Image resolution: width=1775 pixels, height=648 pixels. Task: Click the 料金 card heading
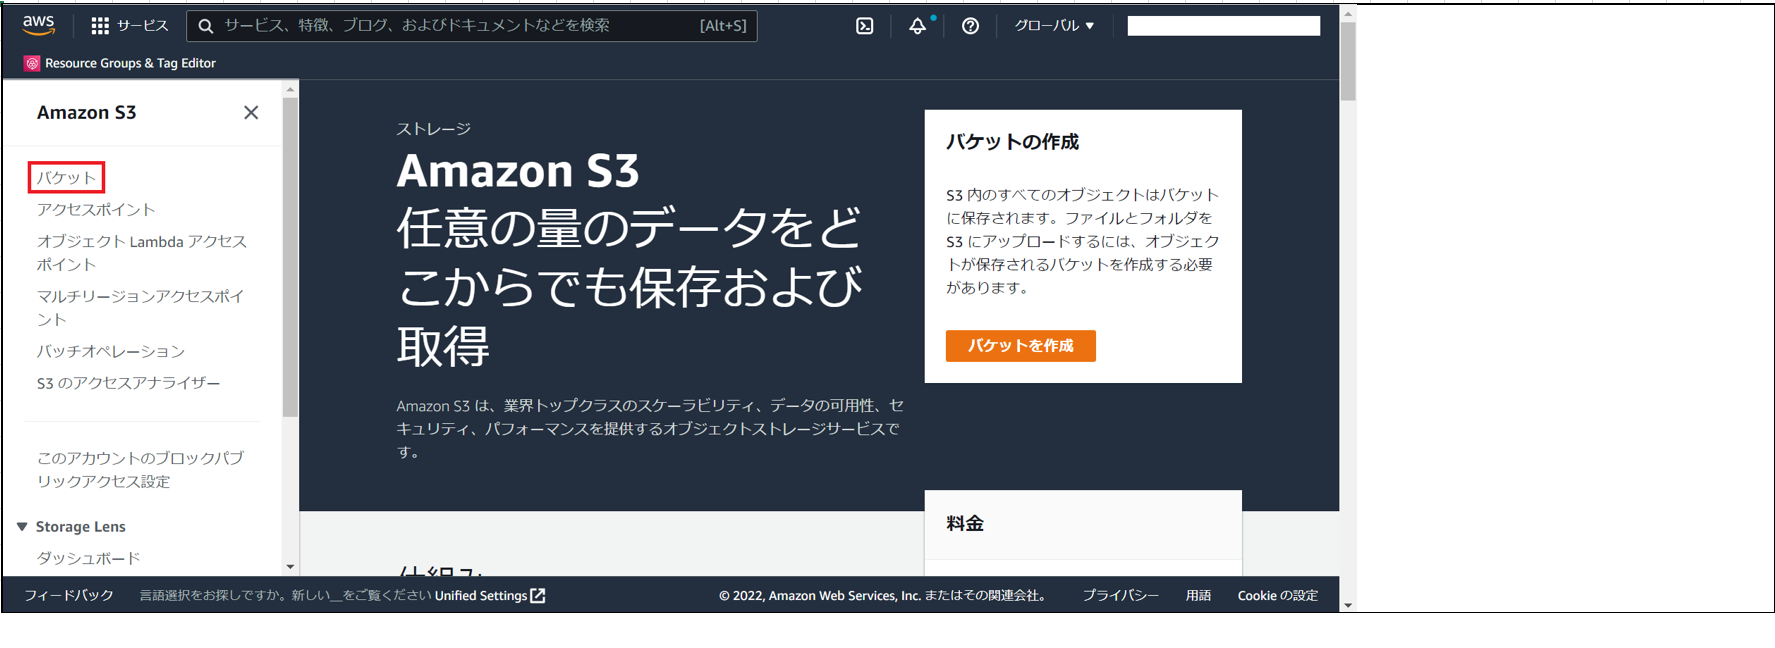click(965, 524)
